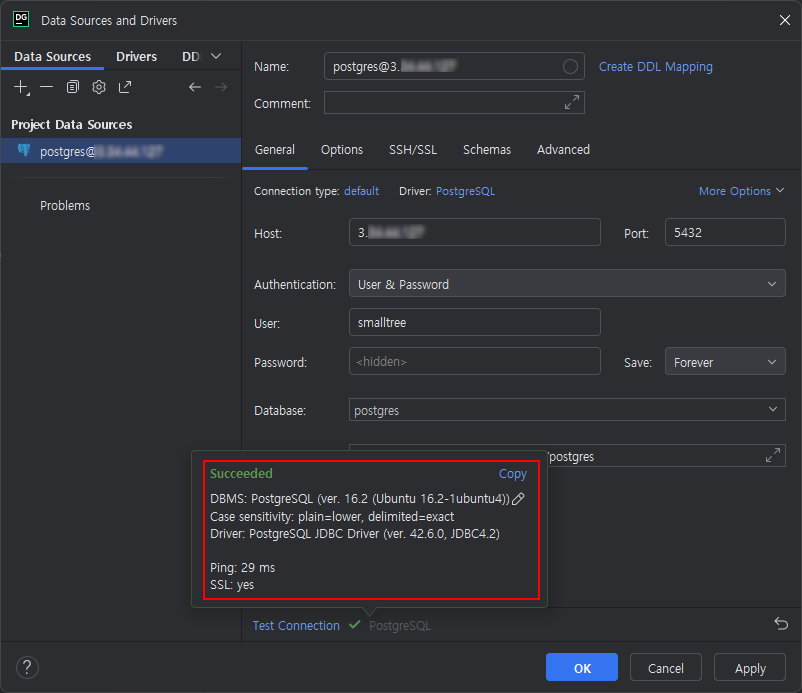Select the Schemas tab
802x693 pixels.
486,150
